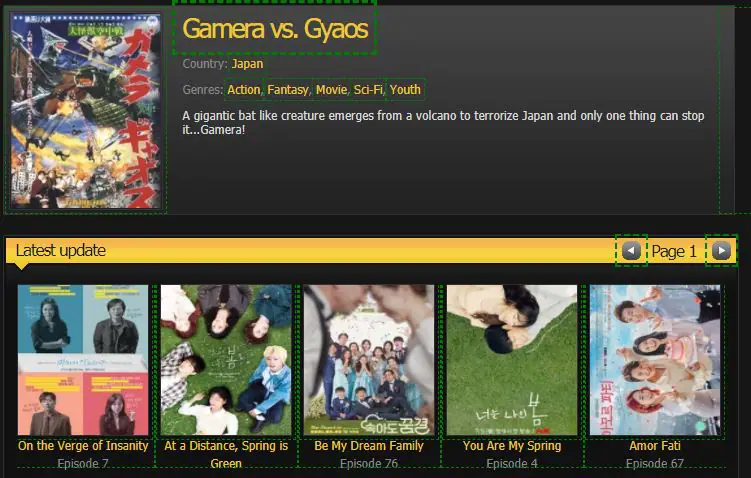
Task: Filter by Action genre
Action: click(x=243, y=90)
